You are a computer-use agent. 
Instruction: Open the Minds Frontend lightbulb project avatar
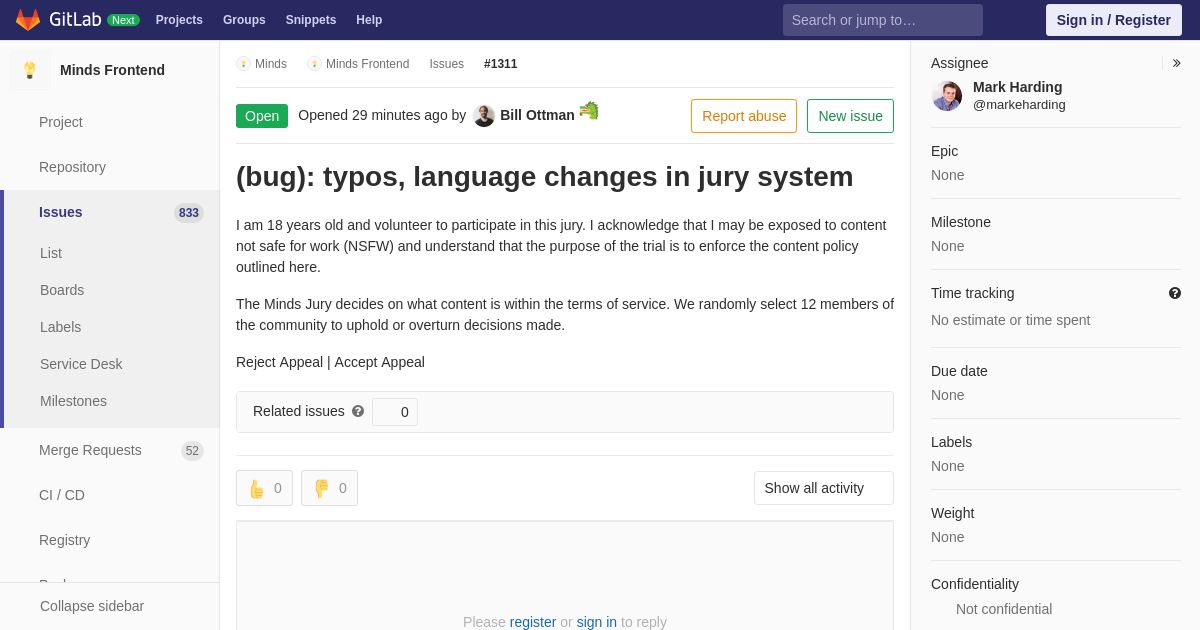coord(30,70)
